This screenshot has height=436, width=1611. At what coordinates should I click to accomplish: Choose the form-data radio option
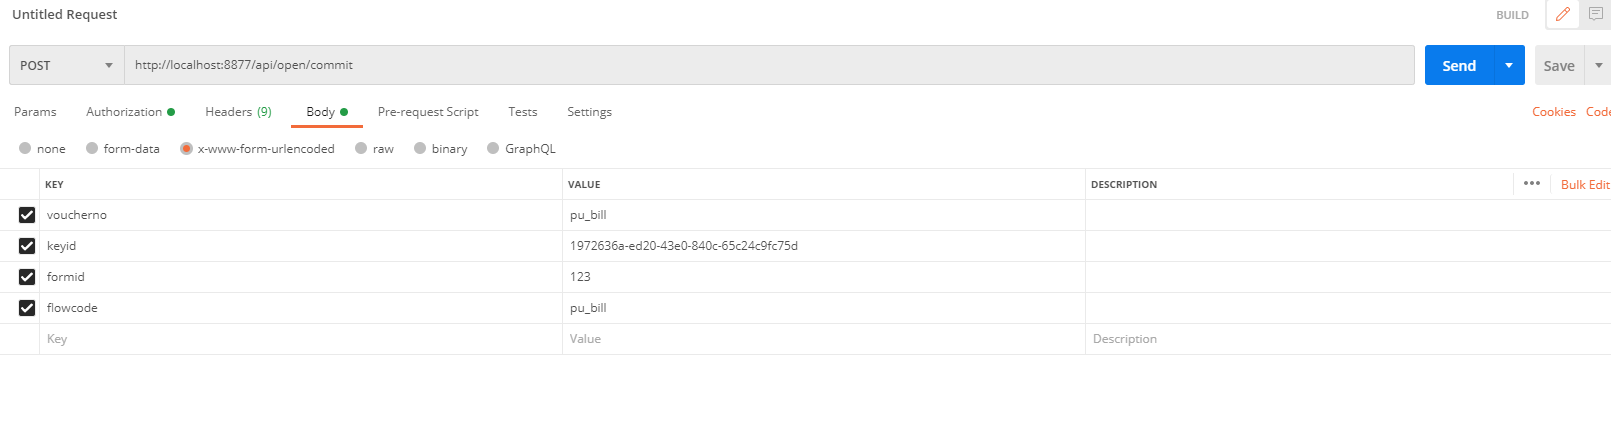pos(92,148)
